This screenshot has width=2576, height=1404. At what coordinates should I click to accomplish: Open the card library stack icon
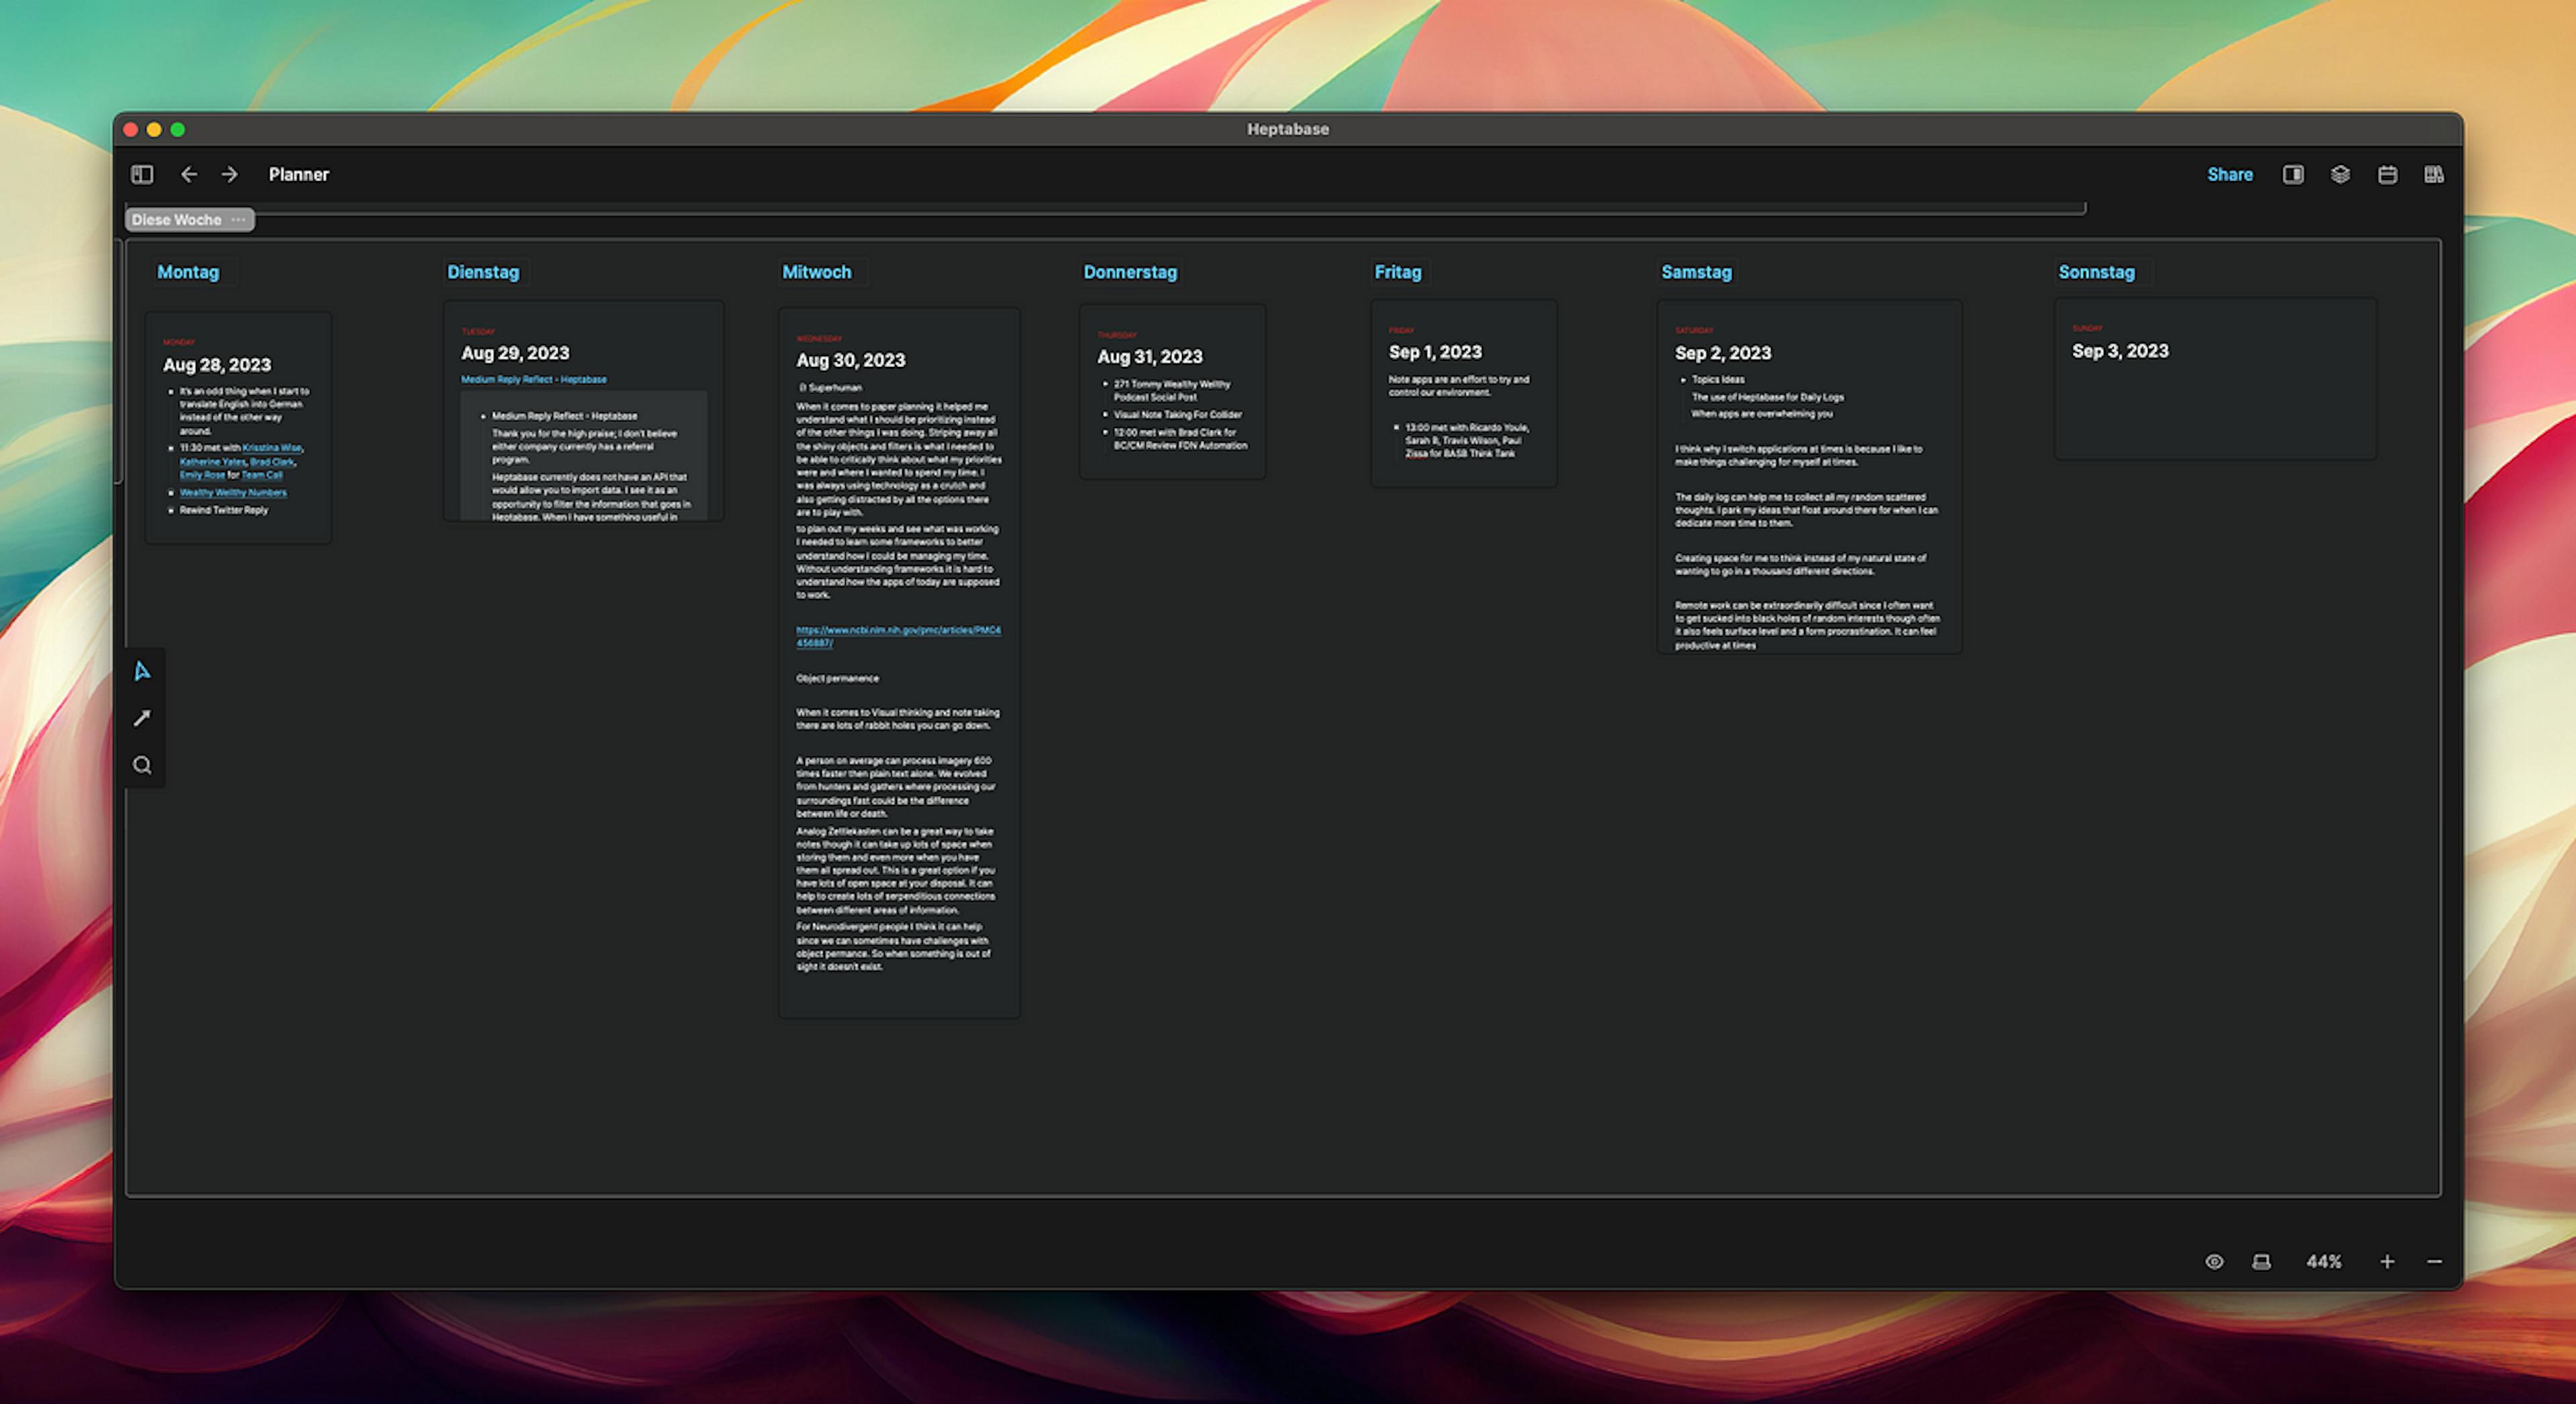2340,174
